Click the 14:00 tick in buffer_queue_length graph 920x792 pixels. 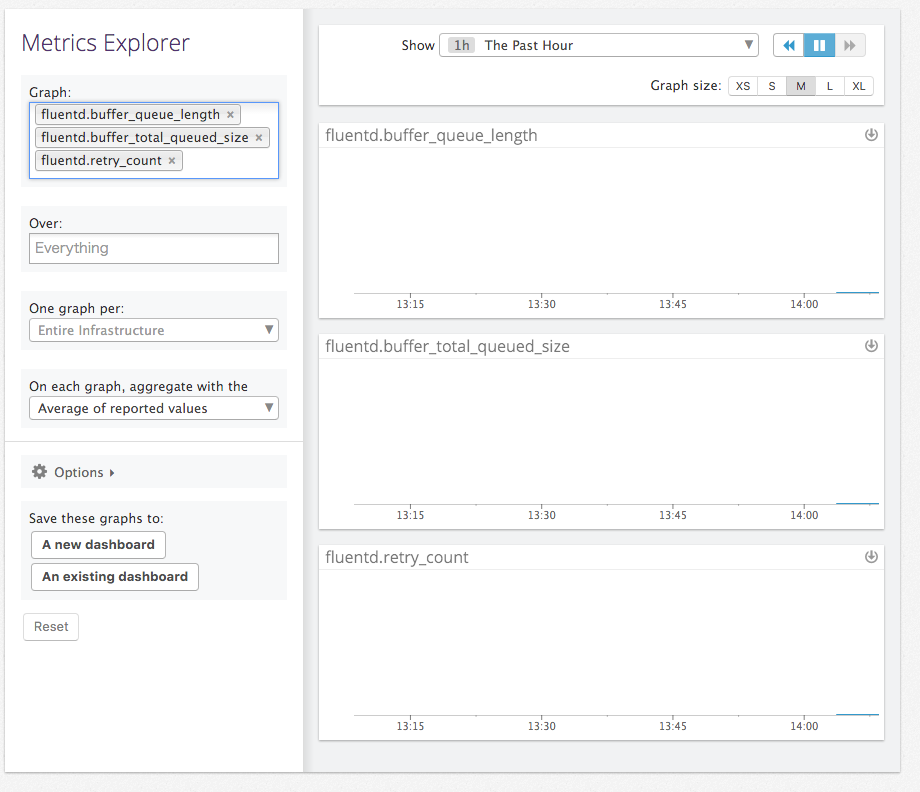coord(804,304)
